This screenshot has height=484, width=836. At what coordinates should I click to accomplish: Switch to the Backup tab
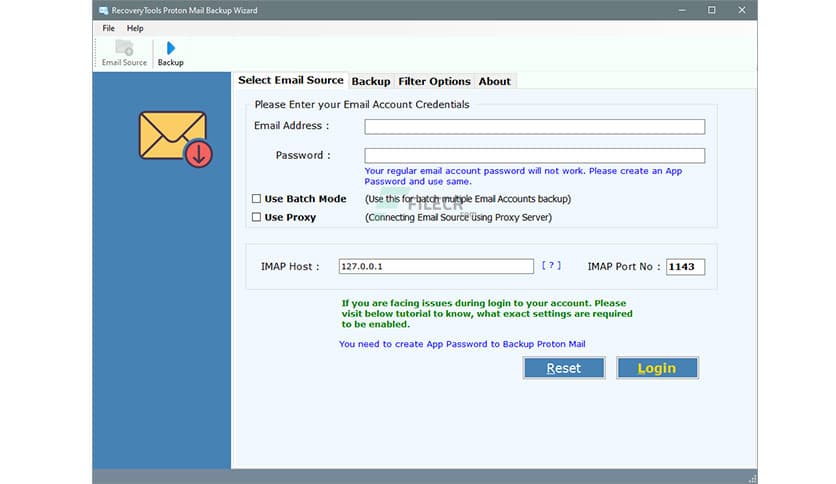click(x=371, y=82)
